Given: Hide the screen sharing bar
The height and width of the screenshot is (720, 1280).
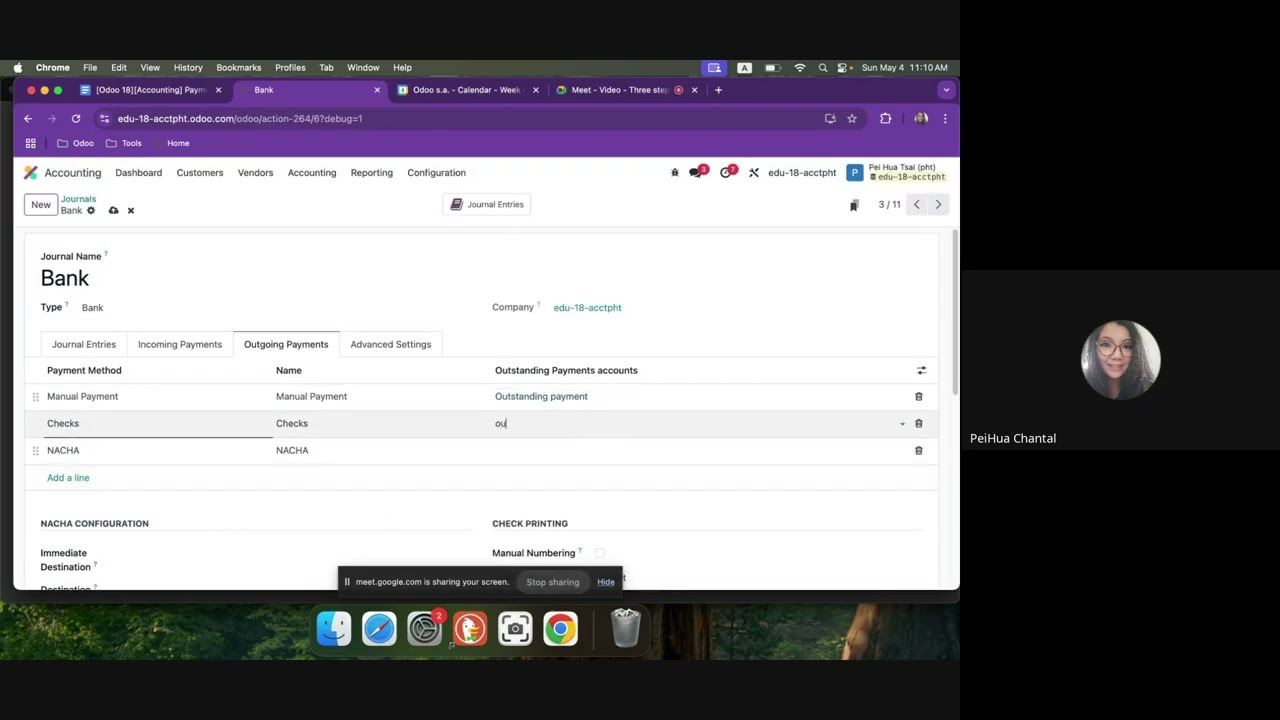Looking at the screenshot, I should [606, 582].
